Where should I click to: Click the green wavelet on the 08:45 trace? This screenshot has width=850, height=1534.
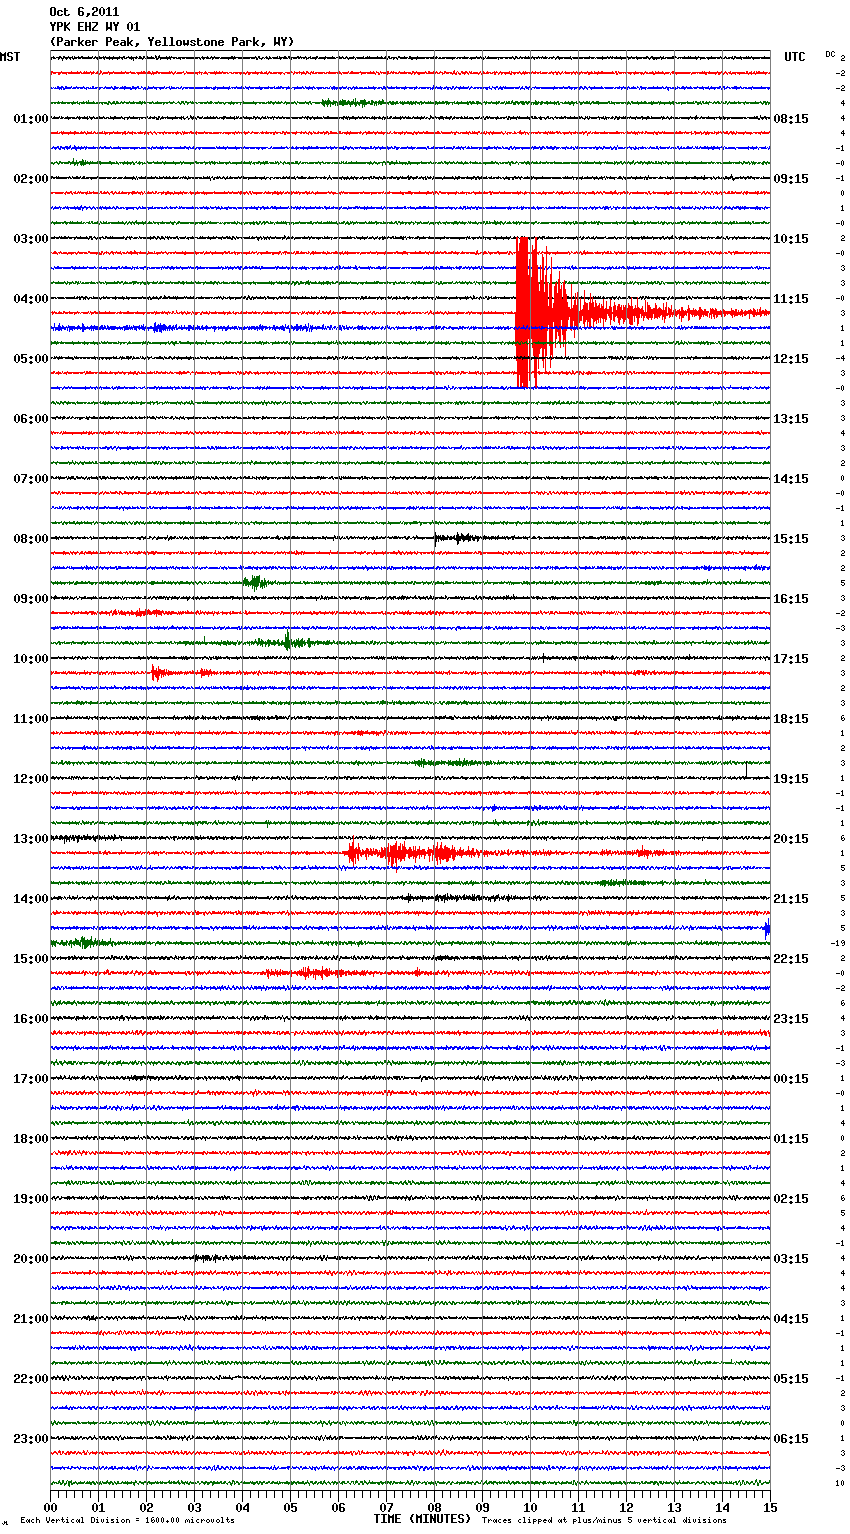[254, 582]
